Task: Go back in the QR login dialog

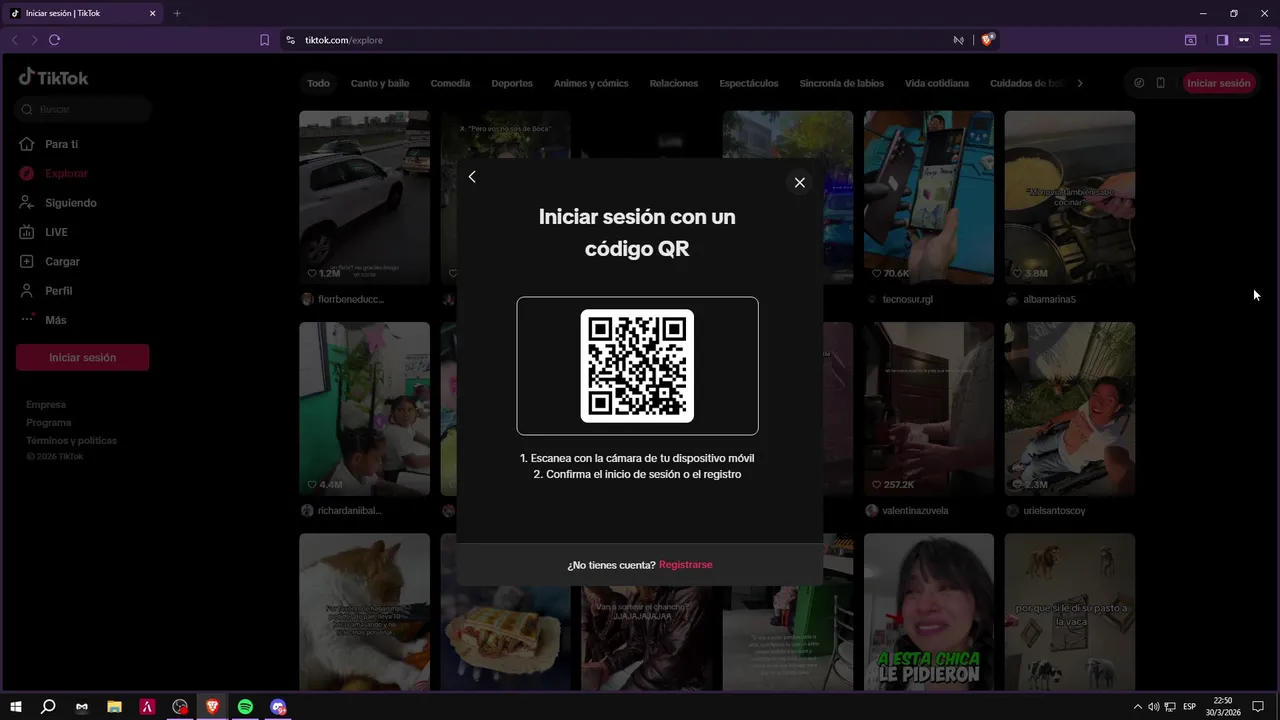Action: (x=472, y=177)
